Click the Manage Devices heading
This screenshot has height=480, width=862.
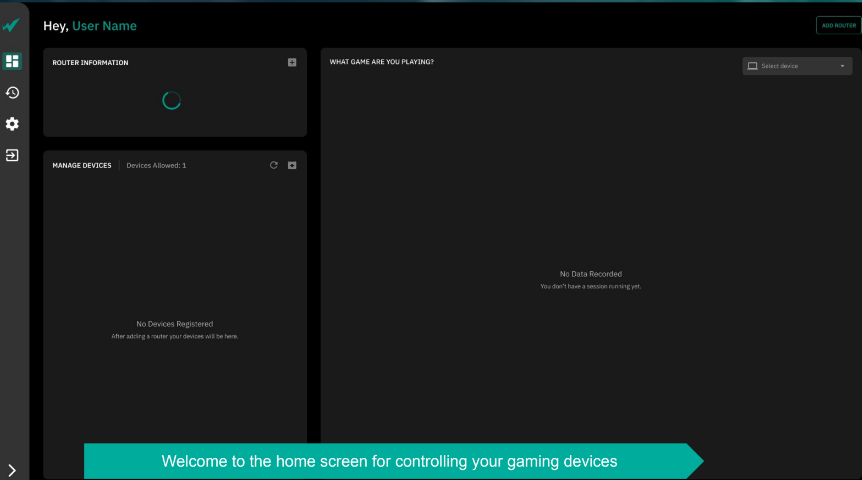[x=82, y=165]
